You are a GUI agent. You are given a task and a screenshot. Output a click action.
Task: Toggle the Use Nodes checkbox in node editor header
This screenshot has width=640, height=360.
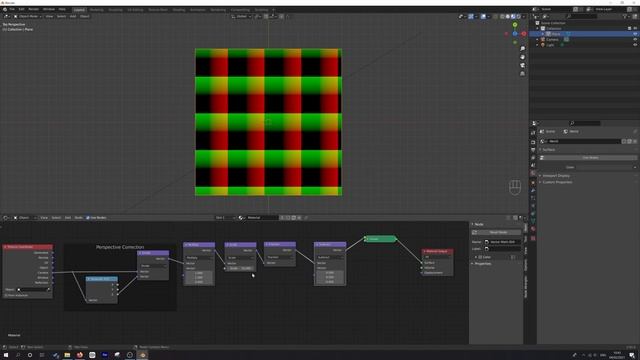pyautogui.click(x=88, y=218)
